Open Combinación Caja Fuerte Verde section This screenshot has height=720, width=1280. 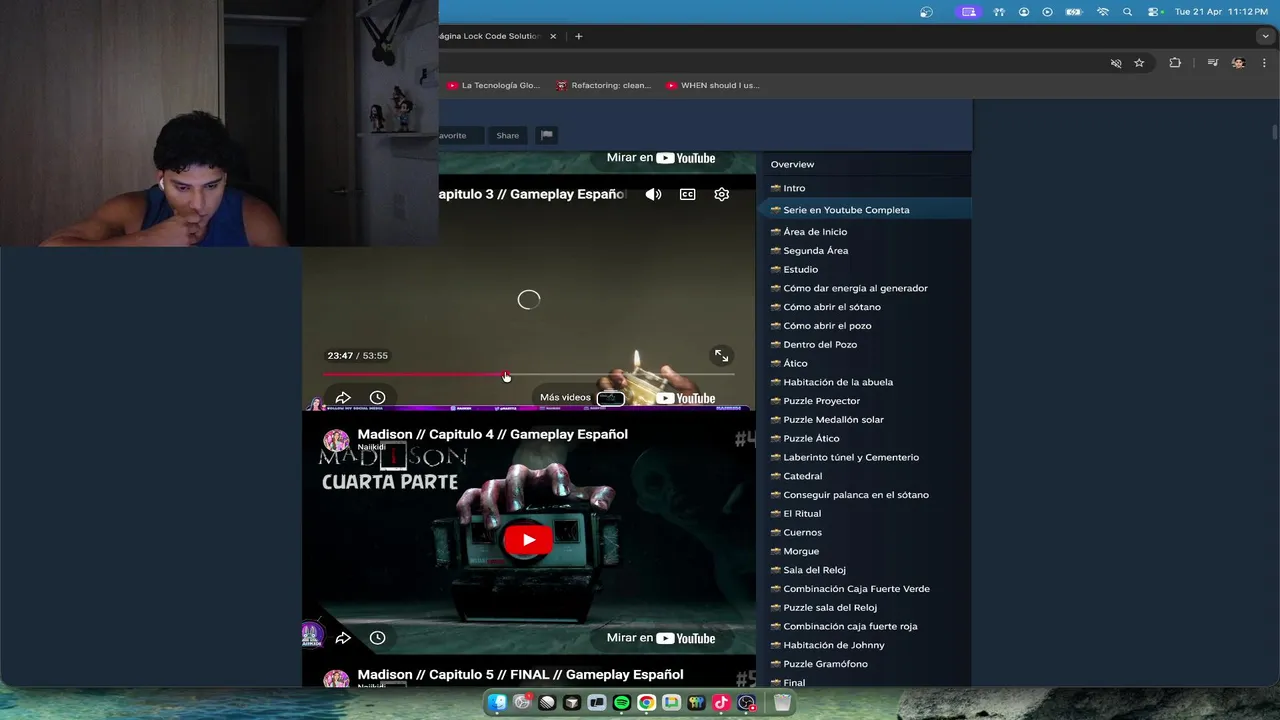856,589
